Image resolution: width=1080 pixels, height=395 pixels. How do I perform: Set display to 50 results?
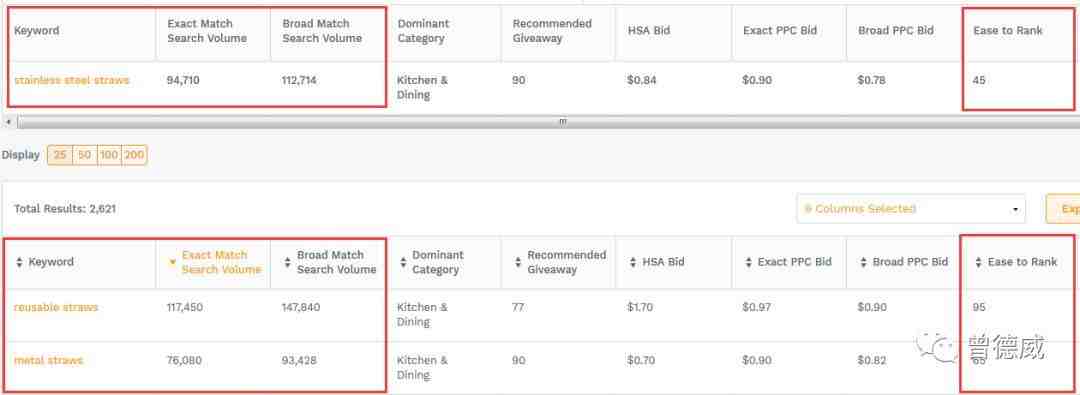click(84, 155)
